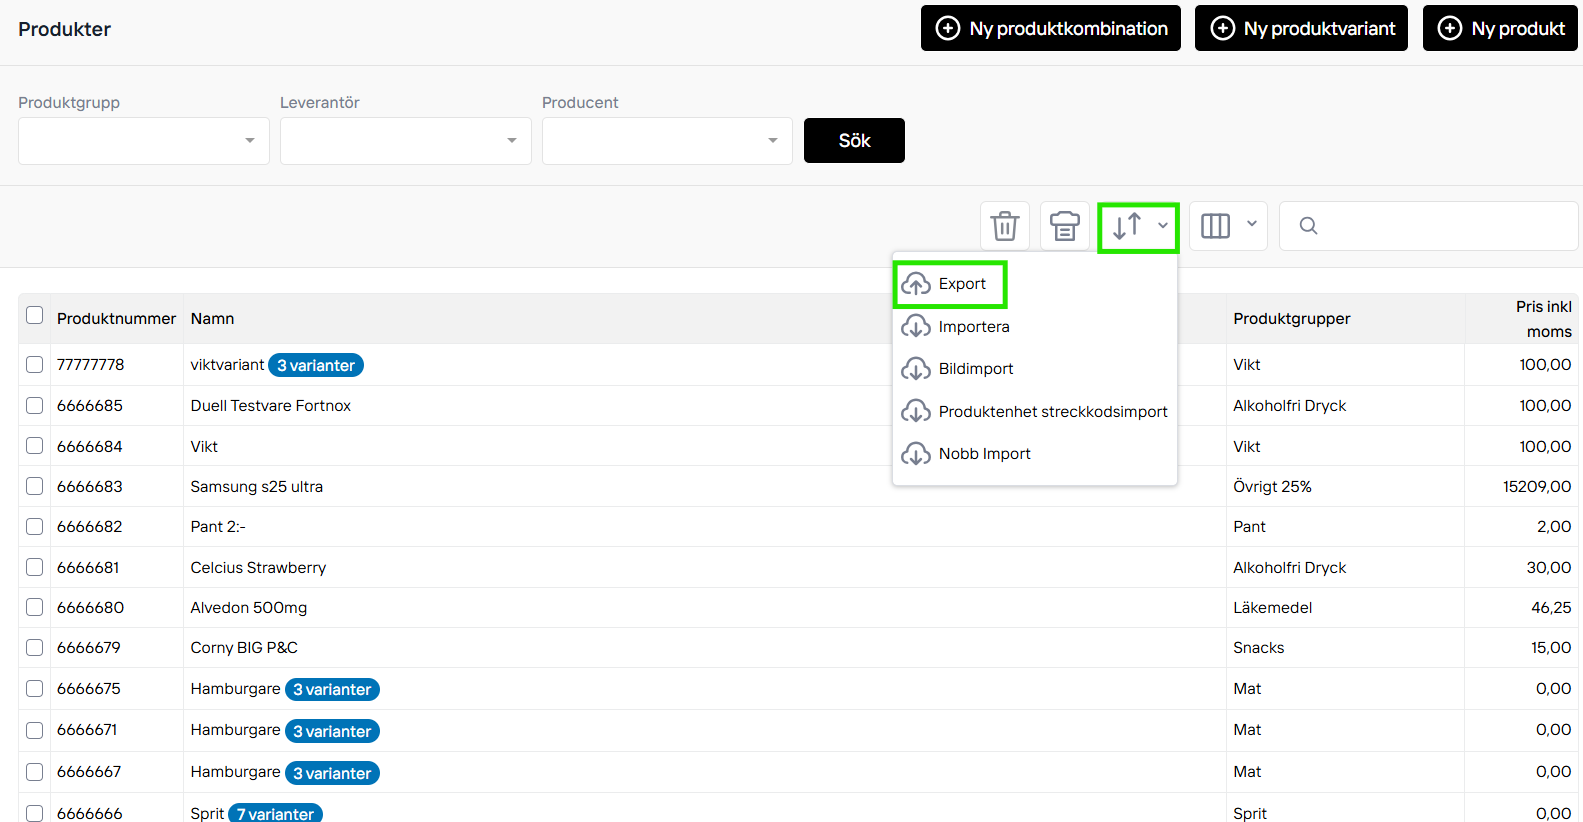The height and width of the screenshot is (822, 1583).
Task: Click plus icon on Ny produktvariant
Action: coord(1222,28)
